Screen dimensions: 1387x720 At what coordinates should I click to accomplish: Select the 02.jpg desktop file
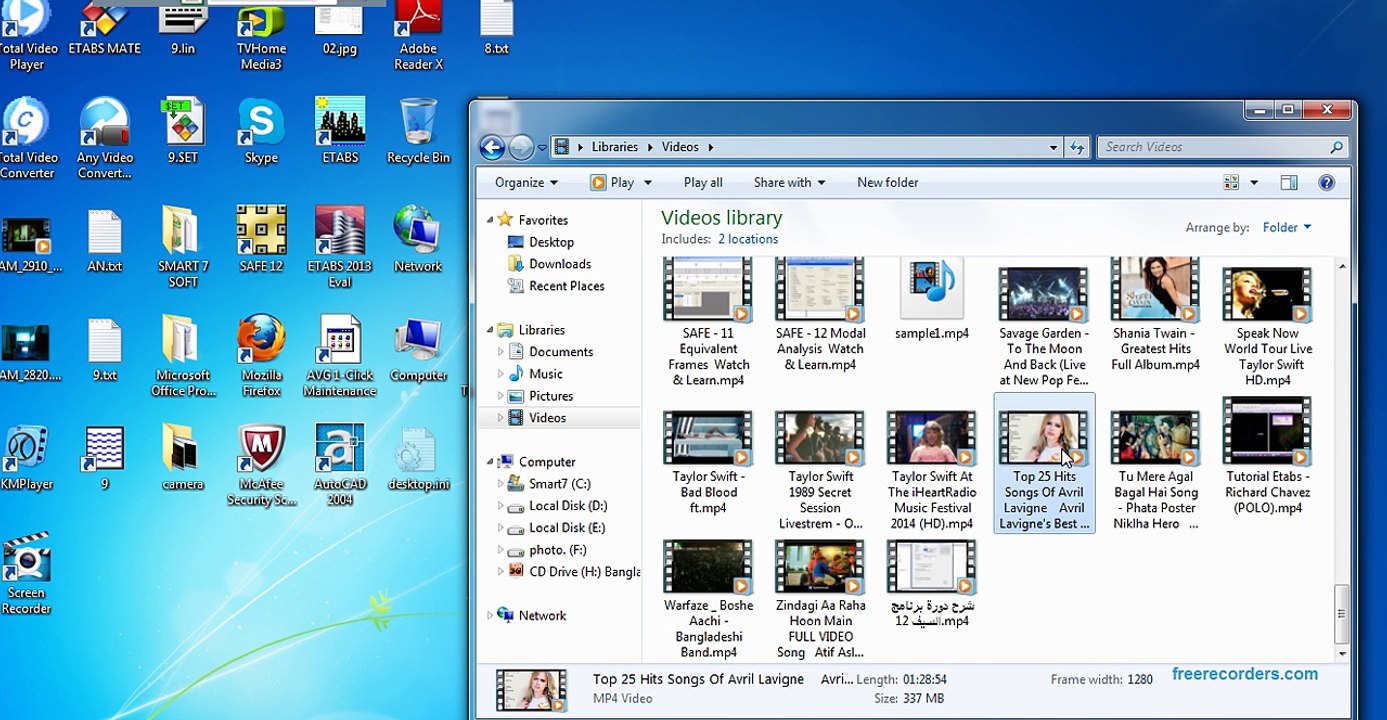[340, 29]
